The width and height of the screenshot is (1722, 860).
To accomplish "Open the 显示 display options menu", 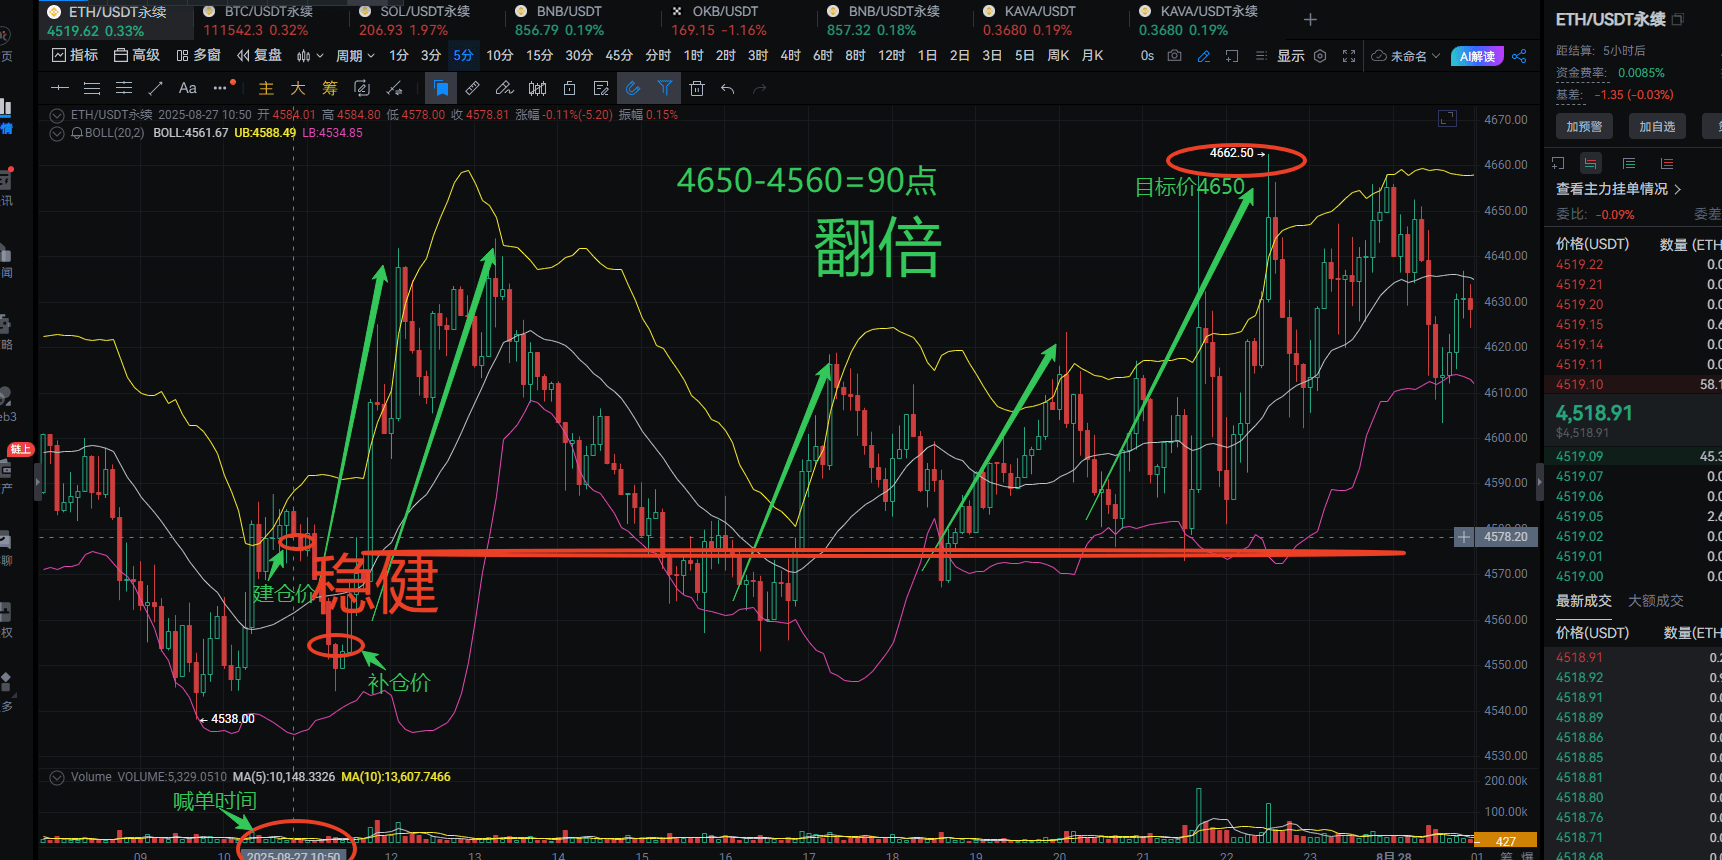I will click(1290, 56).
